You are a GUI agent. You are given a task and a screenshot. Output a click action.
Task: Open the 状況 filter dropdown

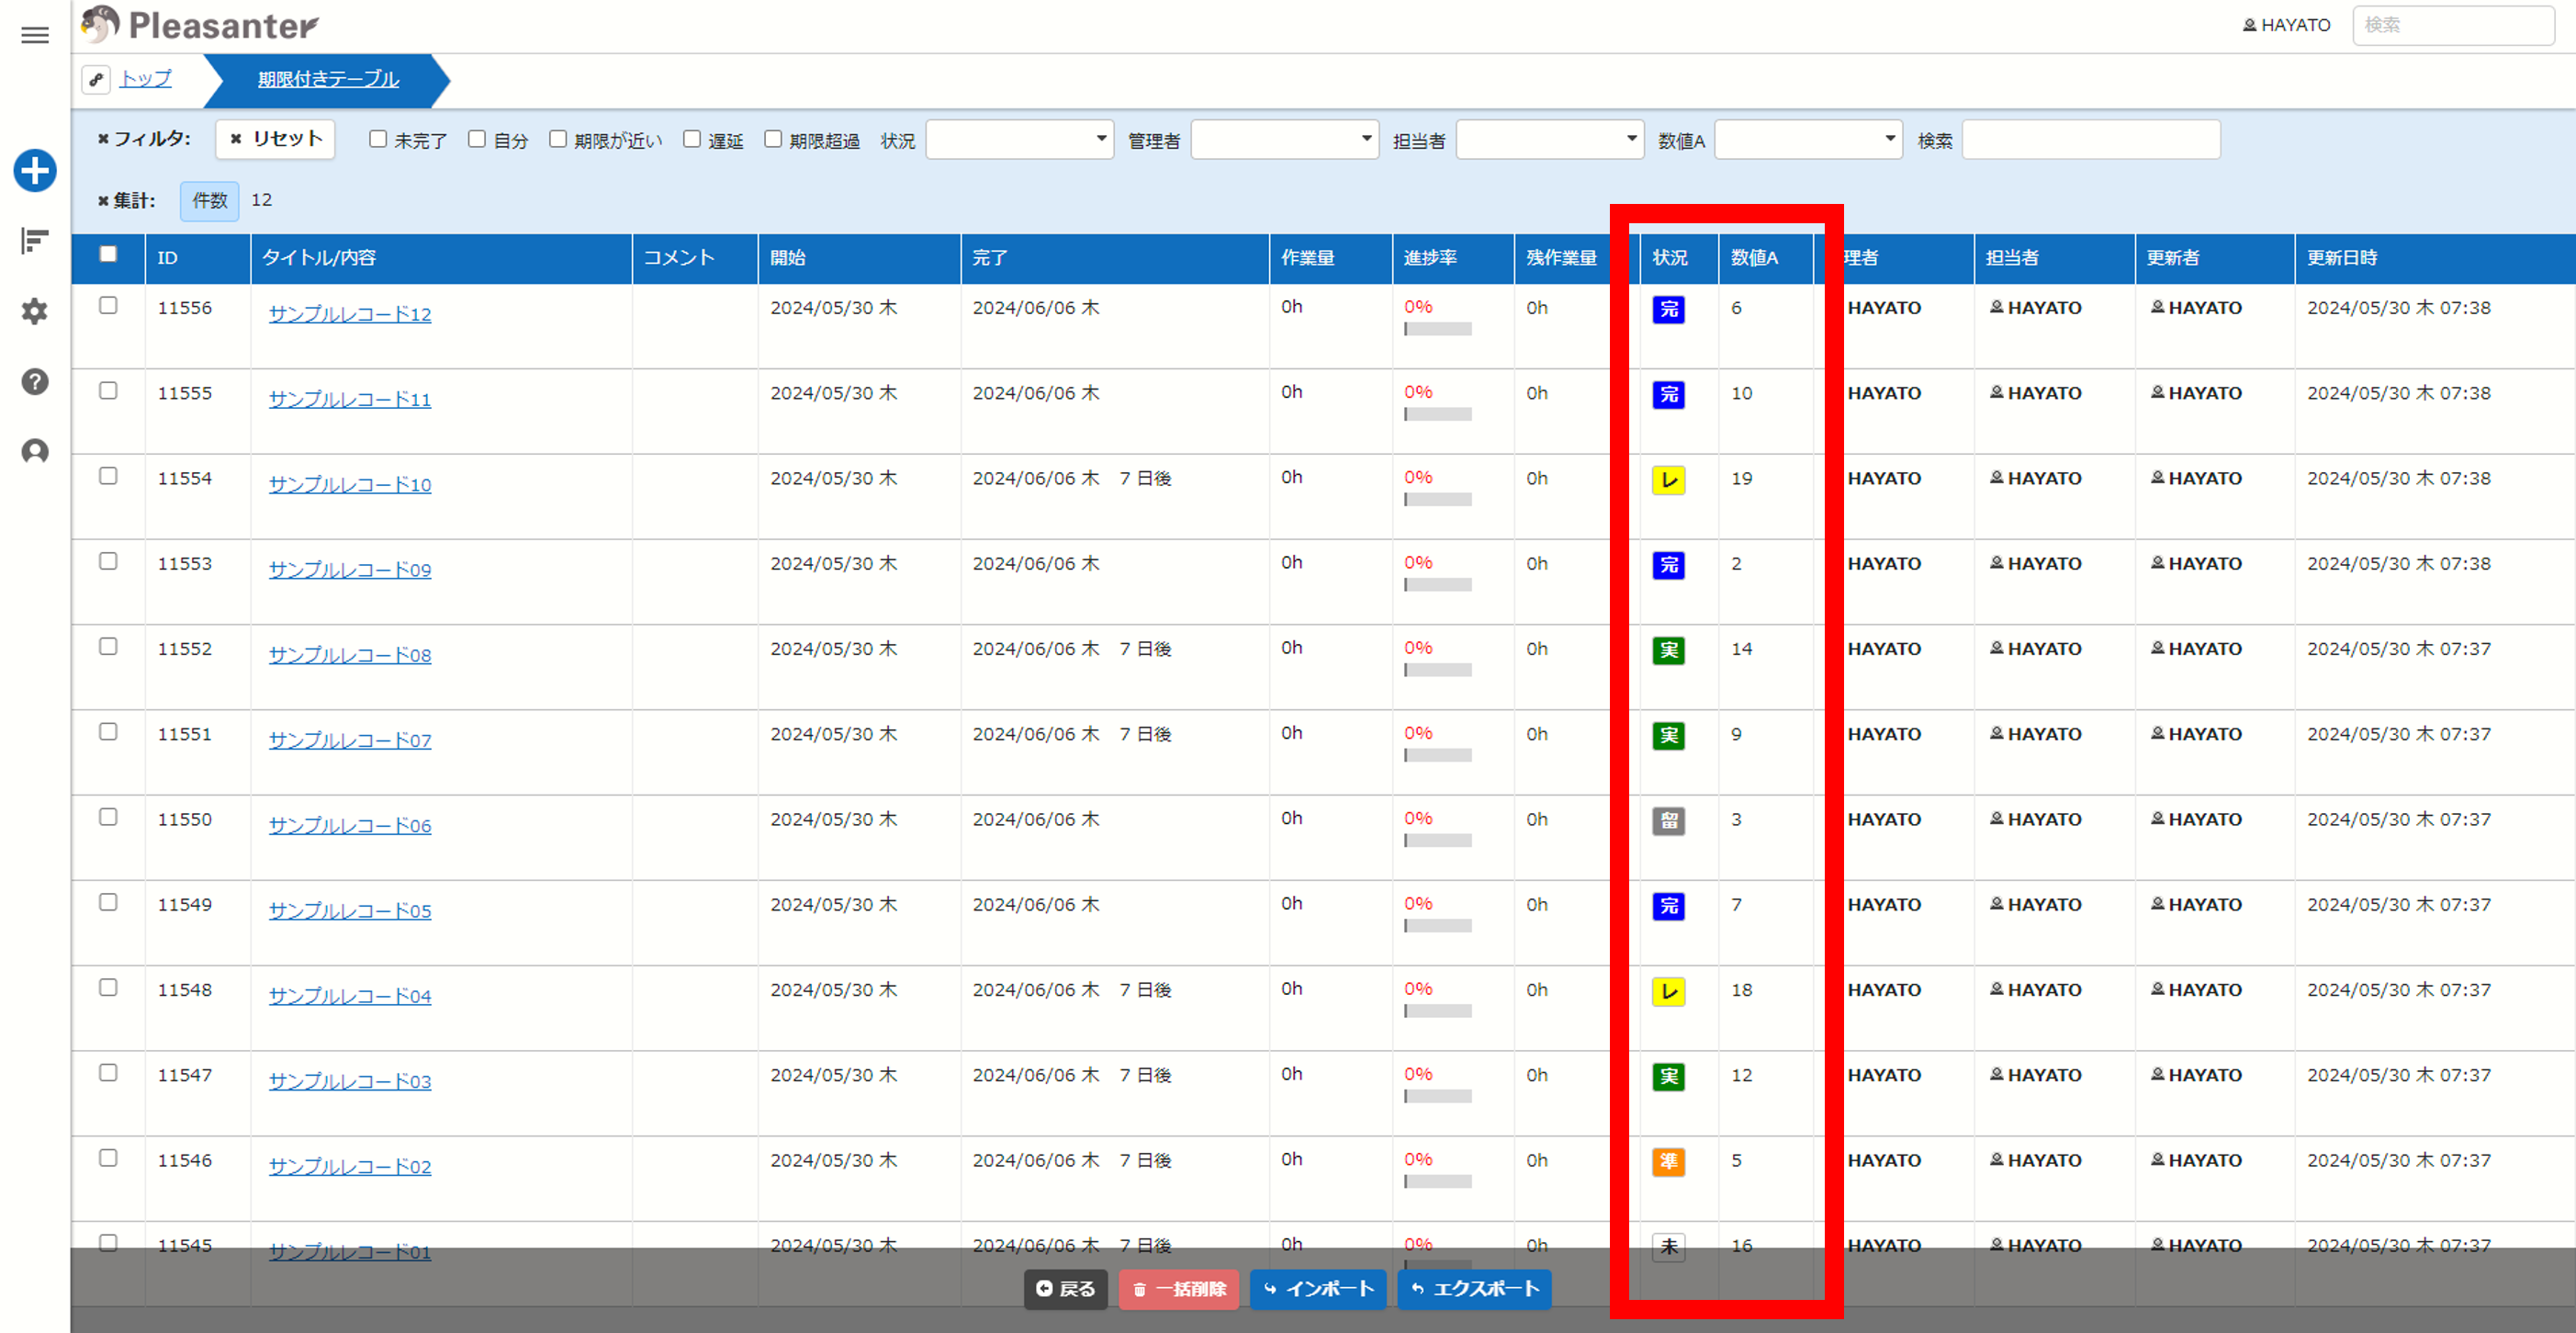click(1019, 139)
